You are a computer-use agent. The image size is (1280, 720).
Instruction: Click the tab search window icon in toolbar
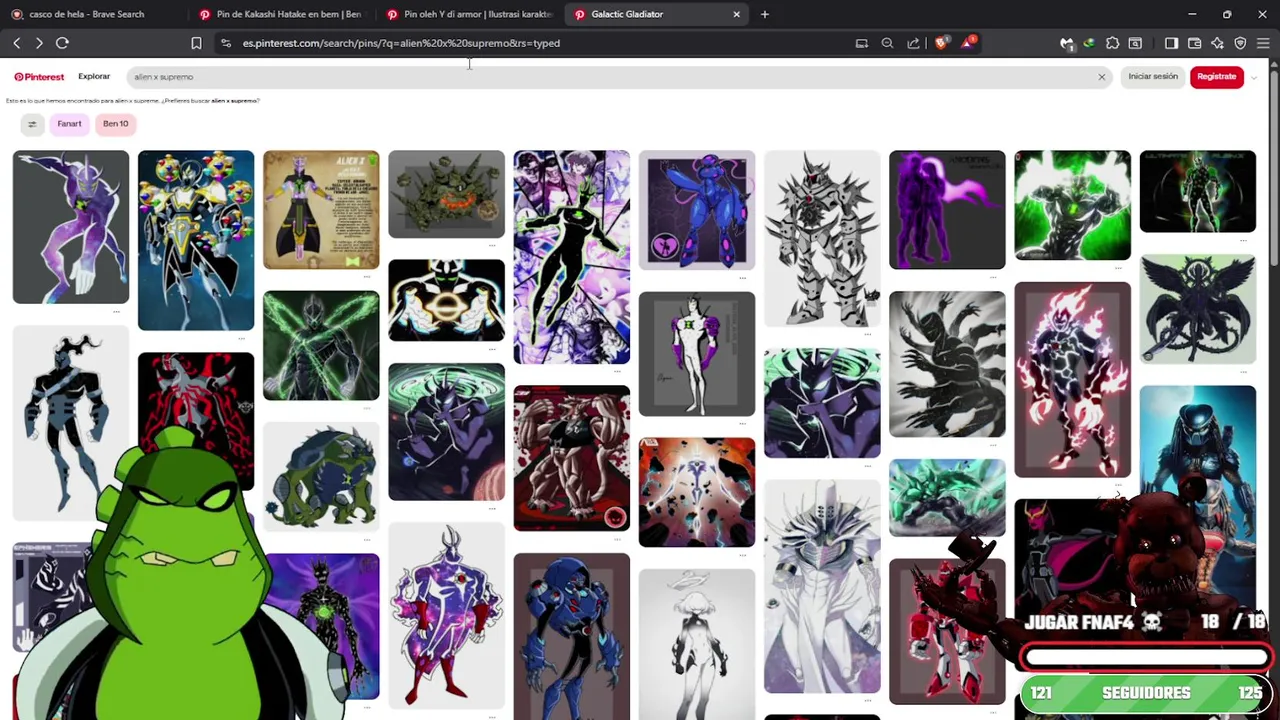coord(1135,43)
